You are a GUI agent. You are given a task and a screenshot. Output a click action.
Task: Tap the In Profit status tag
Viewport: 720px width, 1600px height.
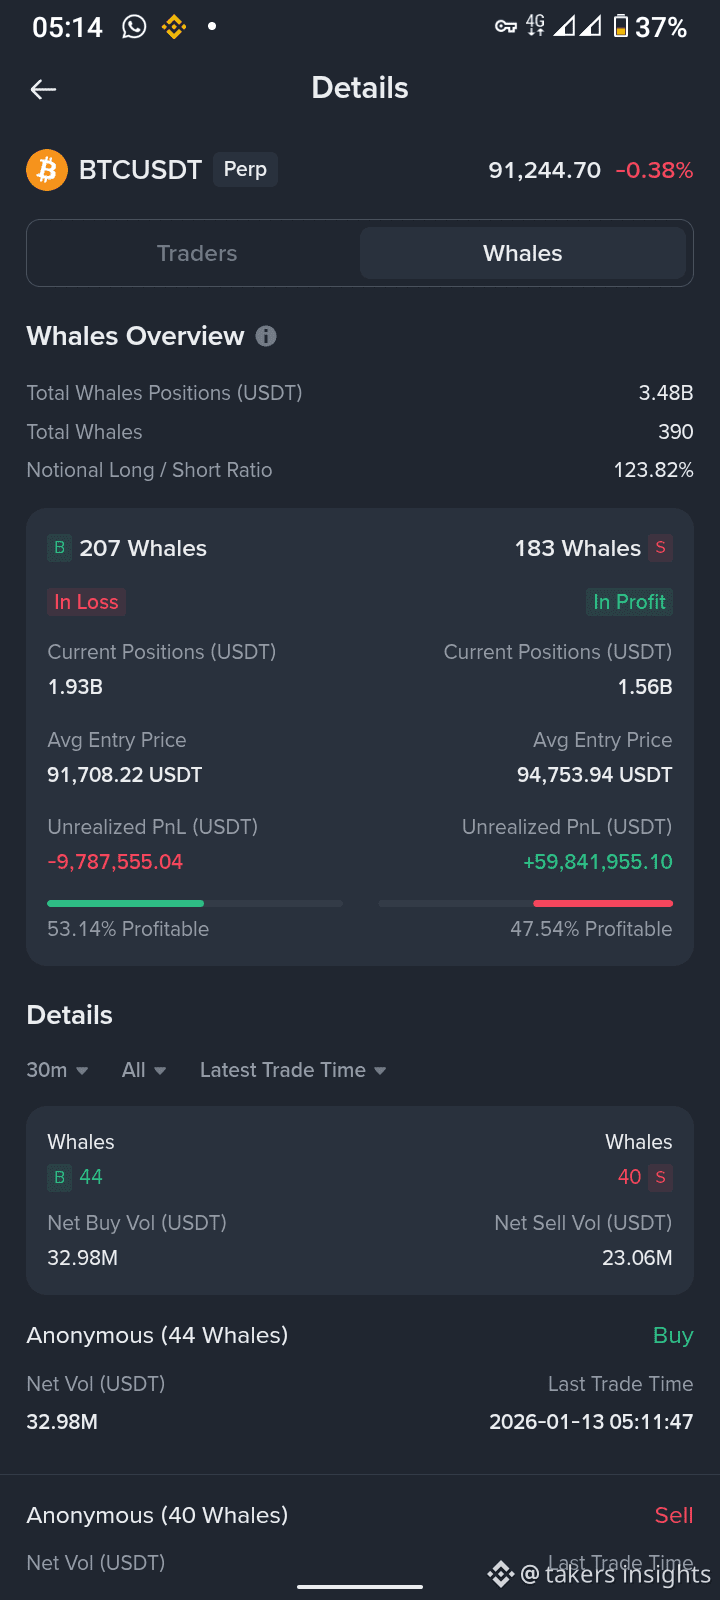coord(628,602)
